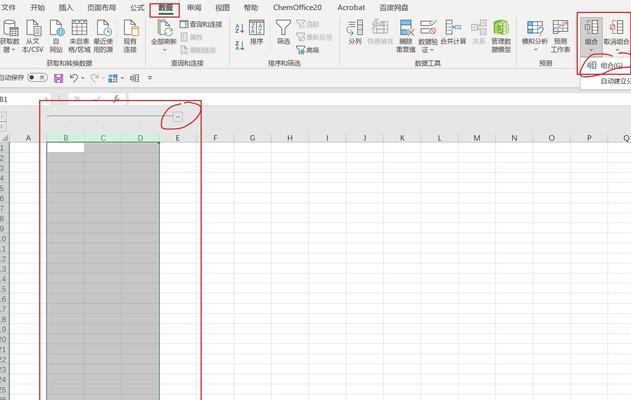Open the Undo history dropdown arrow
This screenshot has width=631, height=400.
[82, 78]
